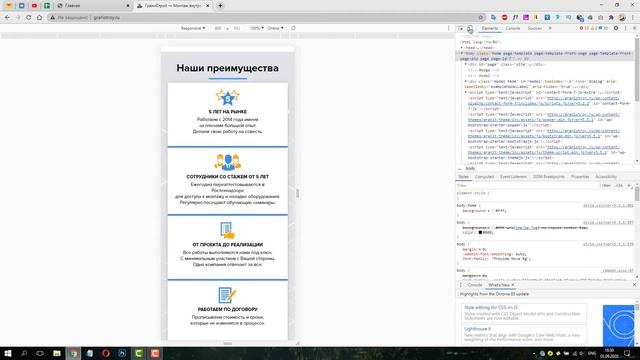Add new style rule plus icon
Image resolution: width=640 pixels, height=360 pixels.
click(x=629, y=186)
